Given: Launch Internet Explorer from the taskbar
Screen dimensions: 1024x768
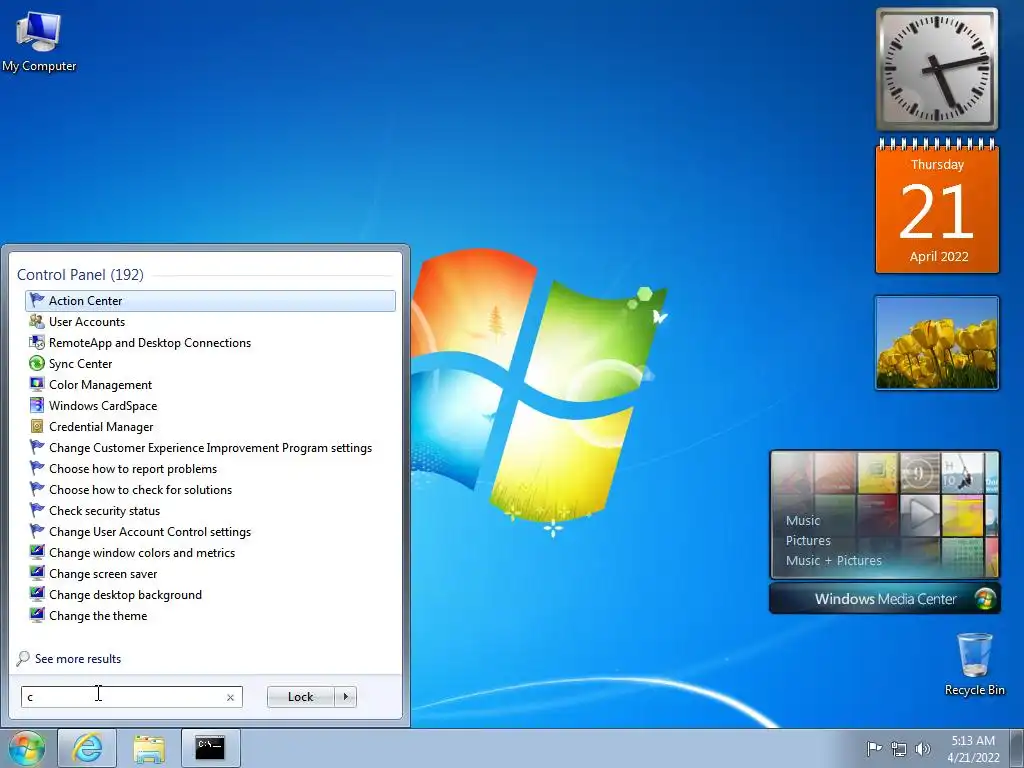Looking at the screenshot, I should pos(87,748).
